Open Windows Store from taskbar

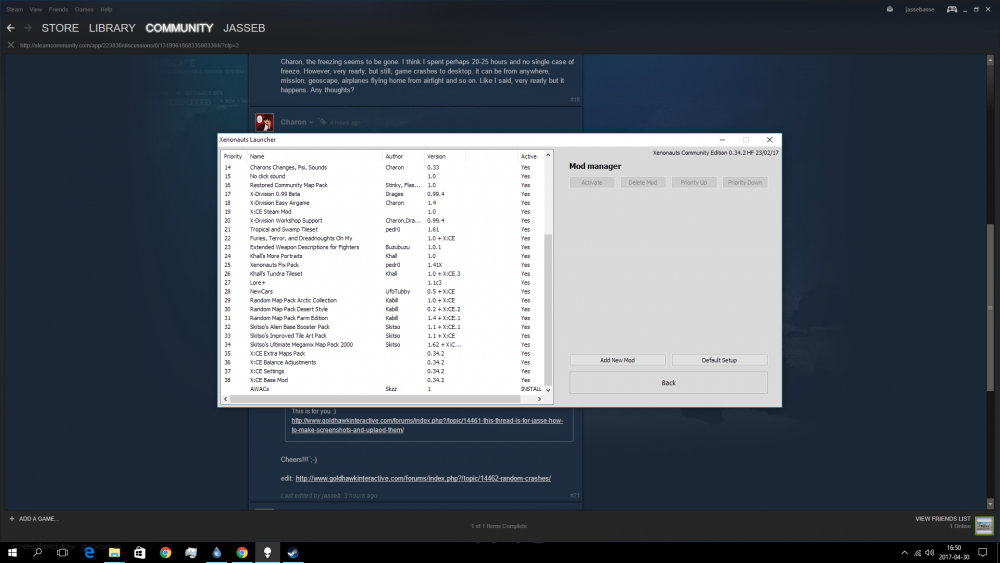(x=140, y=552)
